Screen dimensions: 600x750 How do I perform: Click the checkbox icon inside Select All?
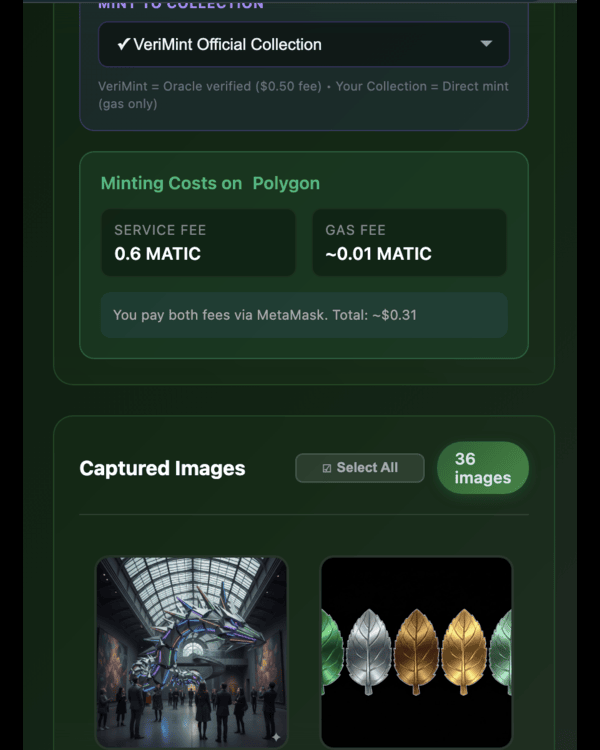coord(327,468)
